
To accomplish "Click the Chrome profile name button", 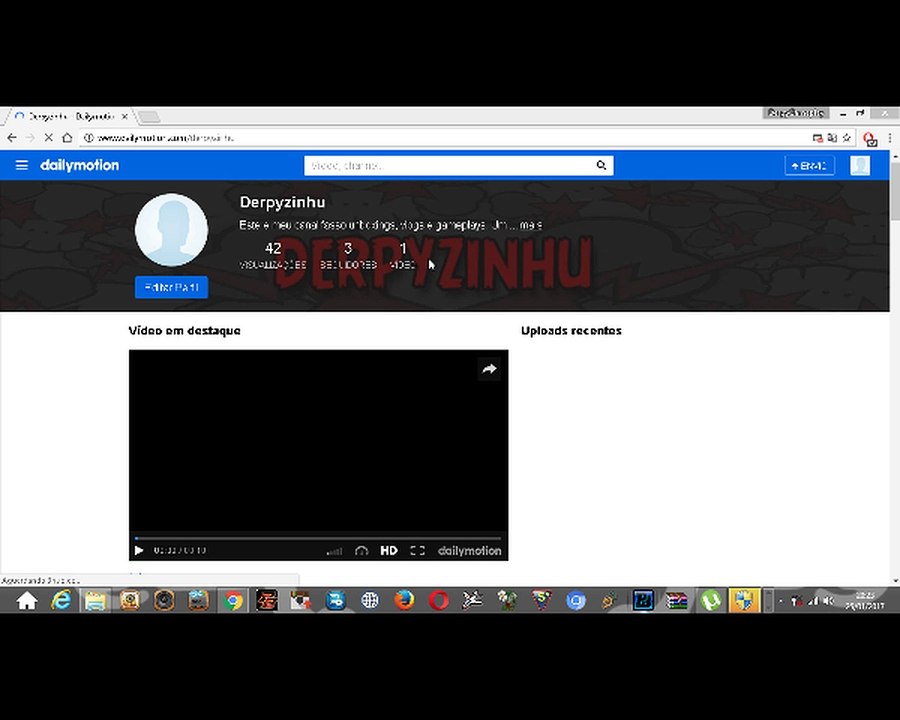I will point(796,113).
